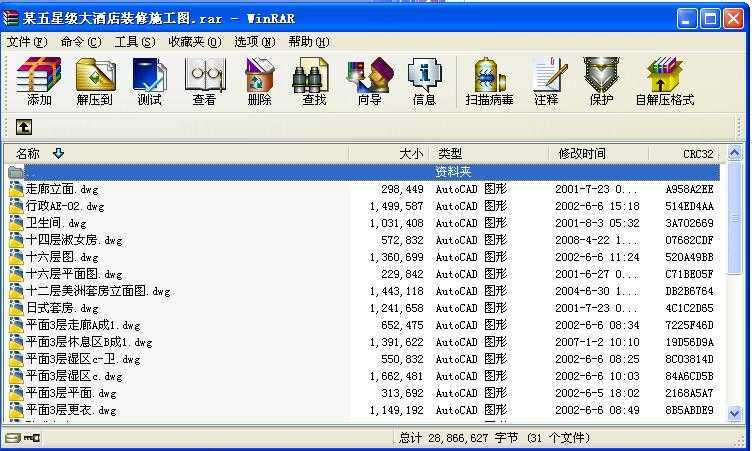Viewport: 752px width, 451px height.
Task: Click the window title bar text
Action: click(x=159, y=19)
